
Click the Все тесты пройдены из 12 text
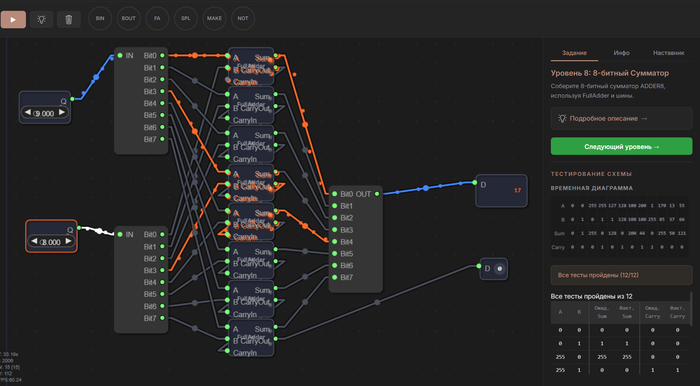[x=591, y=296]
